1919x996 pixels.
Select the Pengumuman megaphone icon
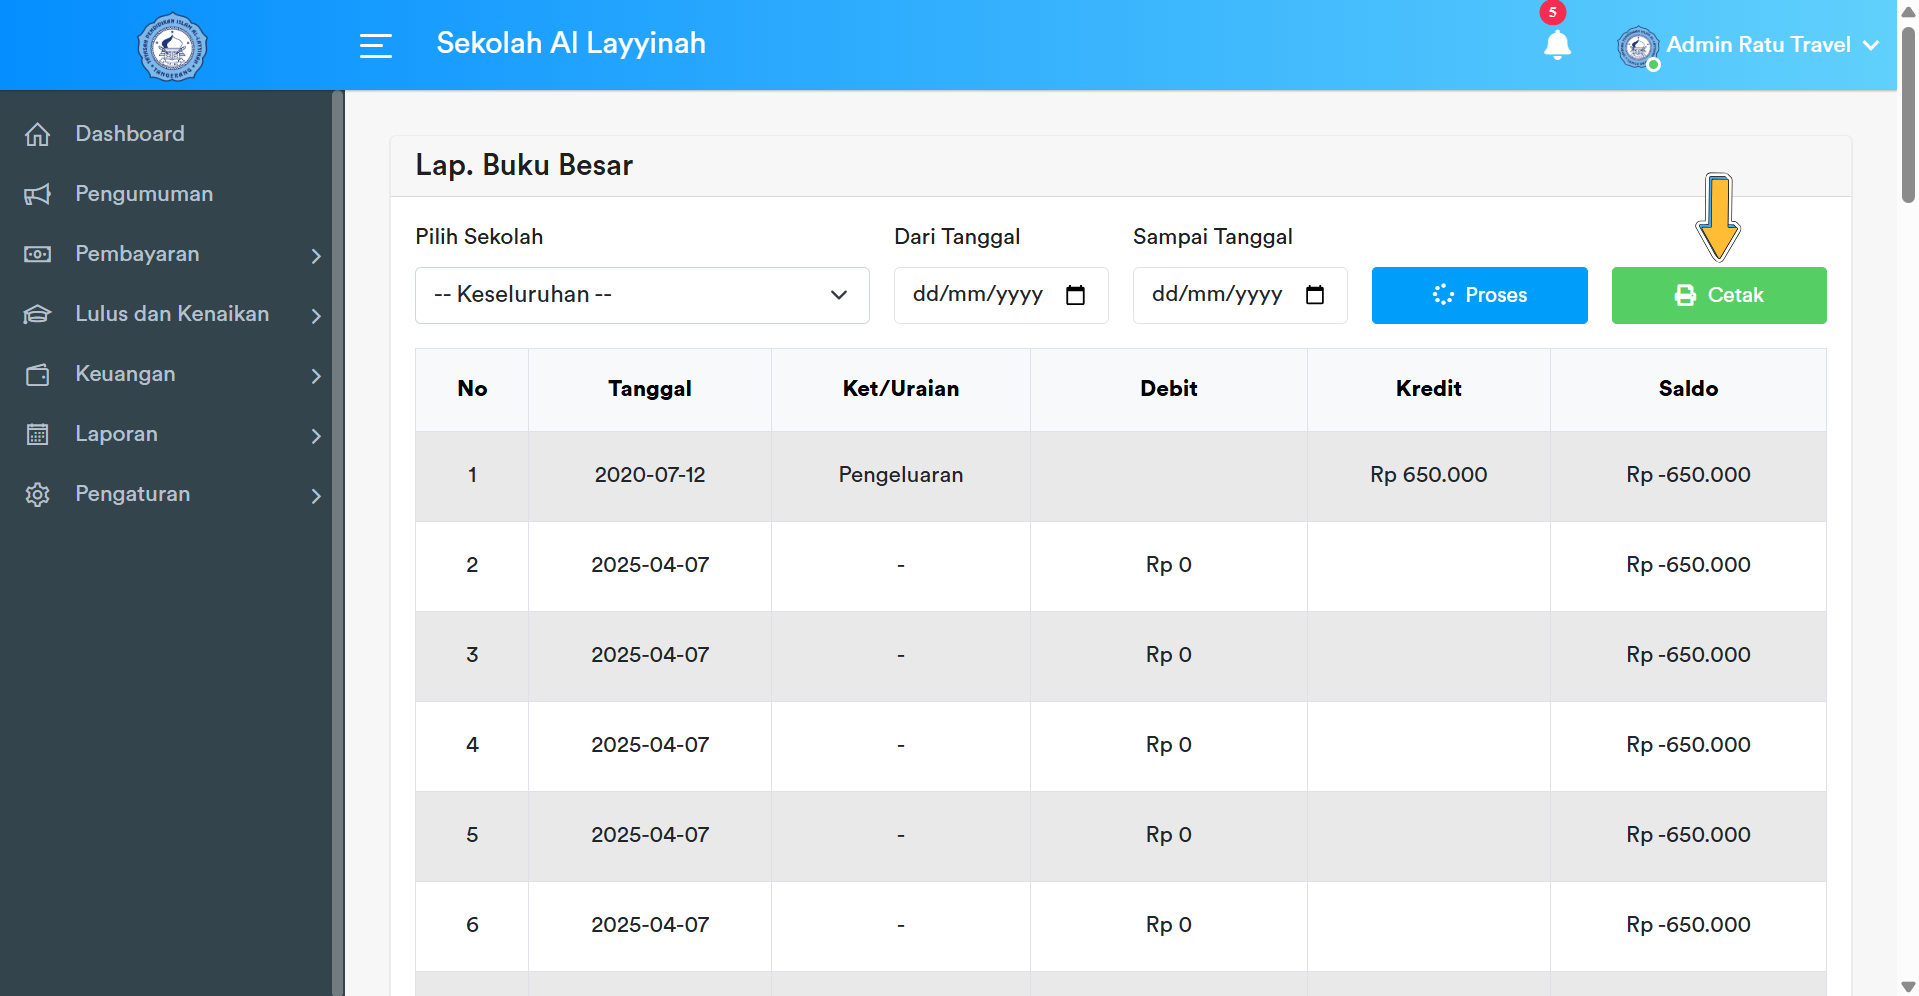point(38,194)
